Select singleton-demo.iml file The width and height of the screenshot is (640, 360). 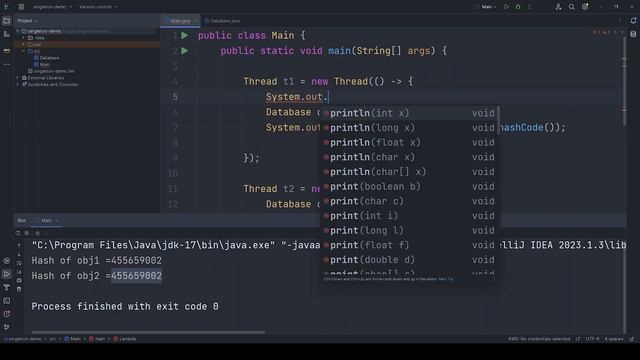pos(51,71)
